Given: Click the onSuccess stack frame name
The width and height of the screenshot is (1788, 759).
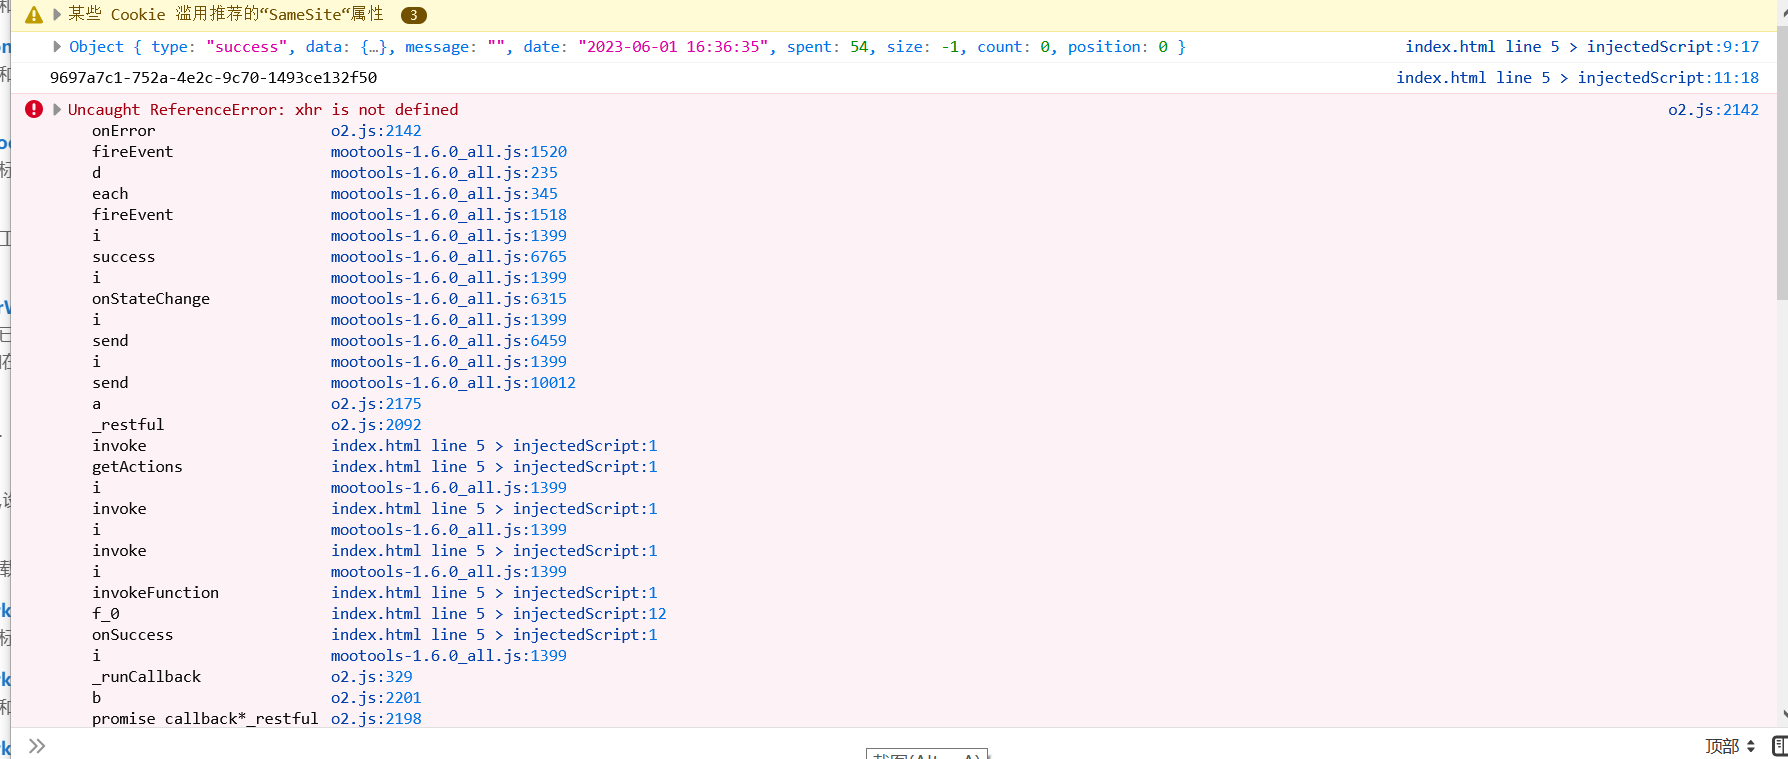Looking at the screenshot, I should [x=133, y=635].
